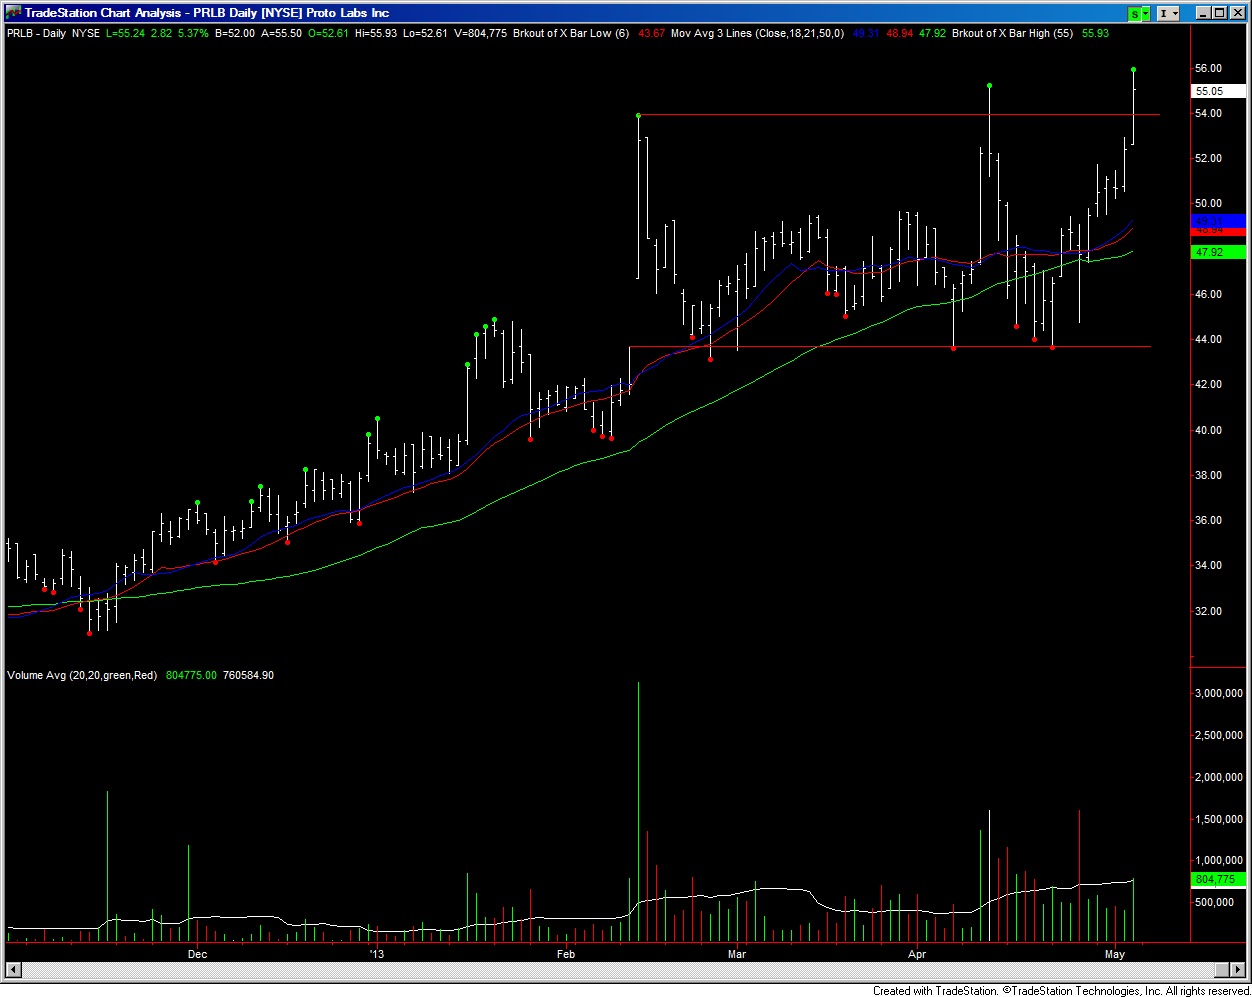Click the green 804,775 volume axis marker
1252x997 pixels.
tap(1219, 879)
